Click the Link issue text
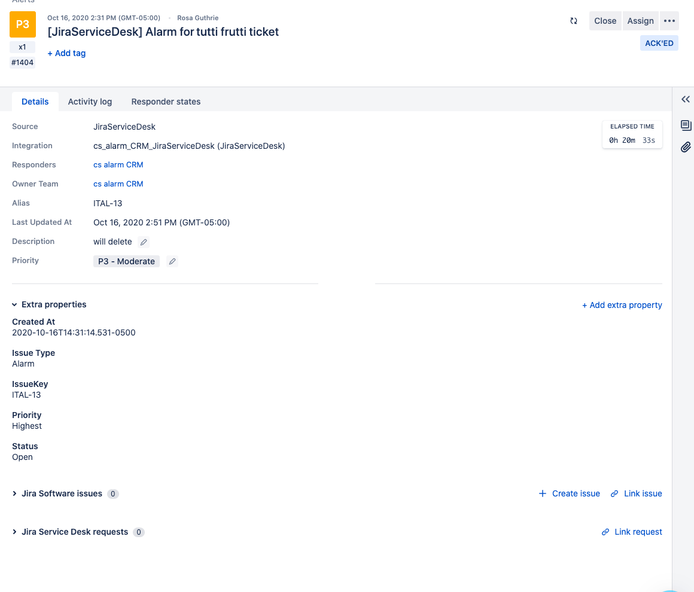The image size is (694, 592). tap(643, 493)
